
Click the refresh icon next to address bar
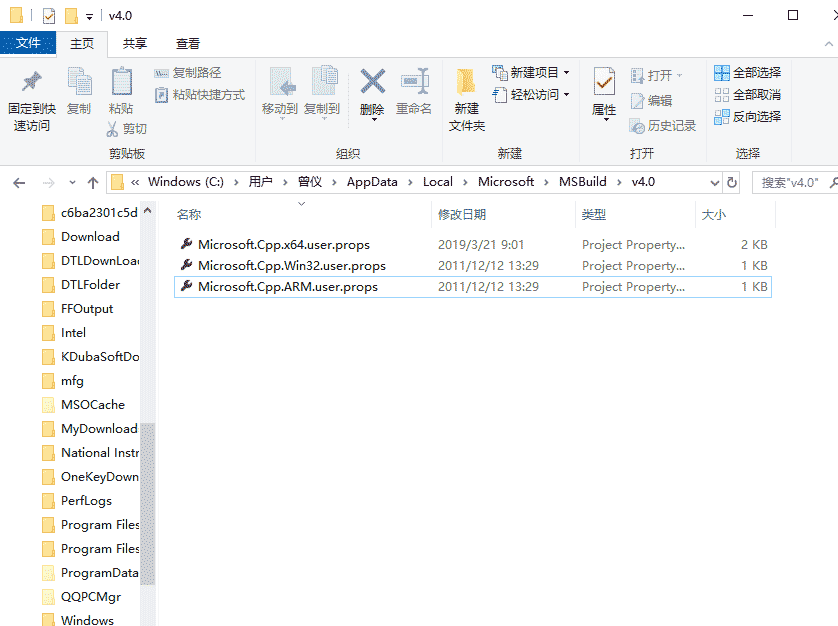point(733,181)
